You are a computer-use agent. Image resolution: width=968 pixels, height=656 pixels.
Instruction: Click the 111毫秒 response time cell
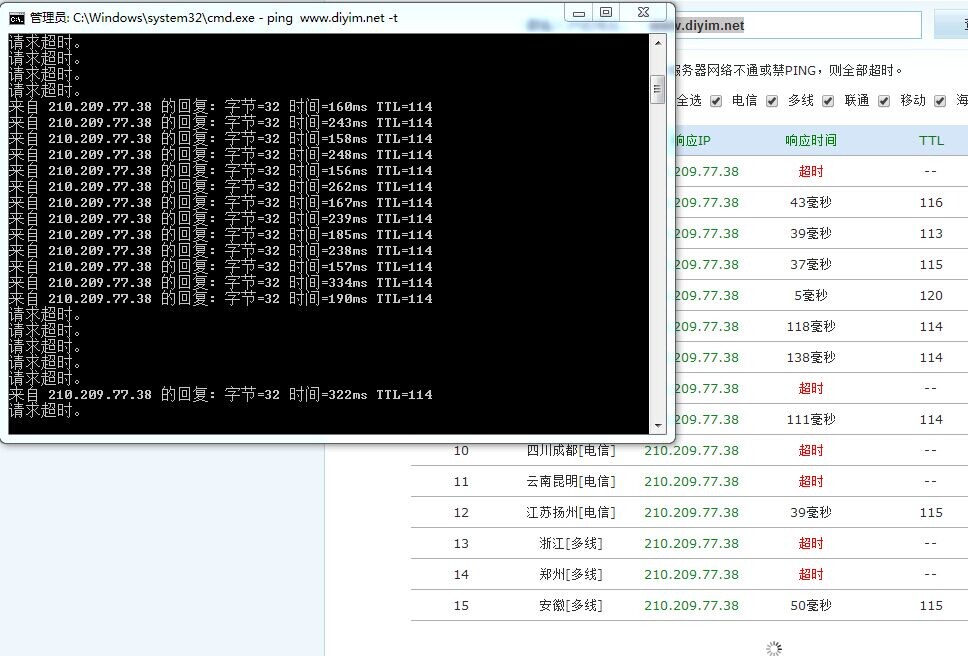click(811, 420)
